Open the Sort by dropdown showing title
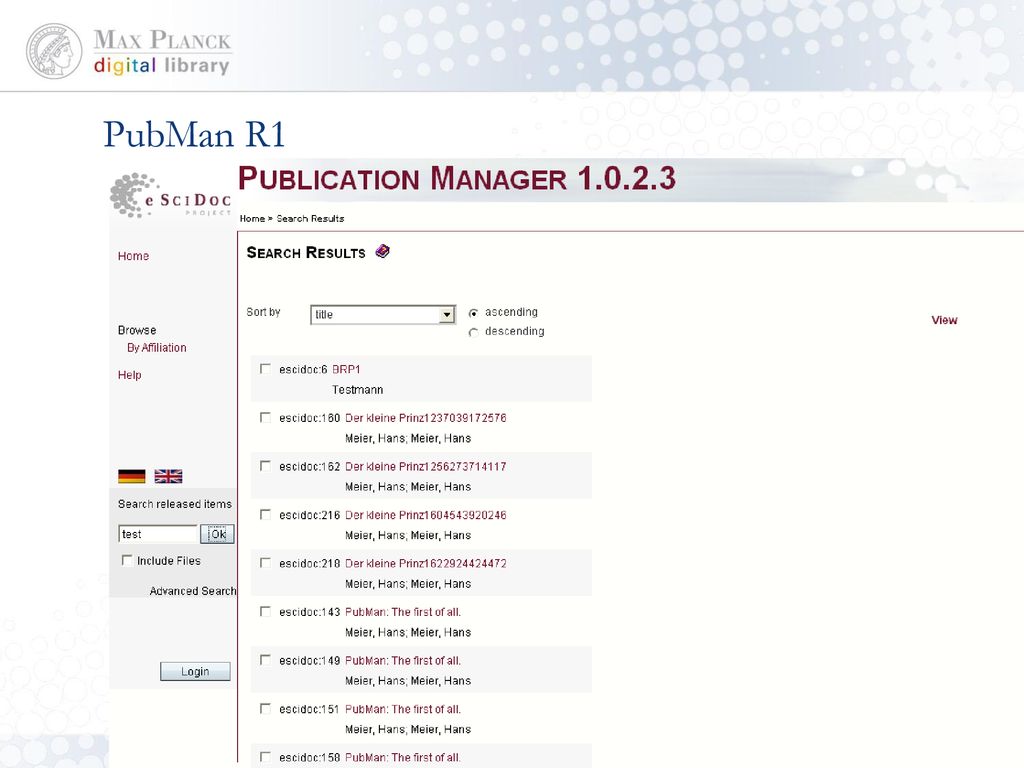Image resolution: width=1024 pixels, height=768 pixels. 383,315
